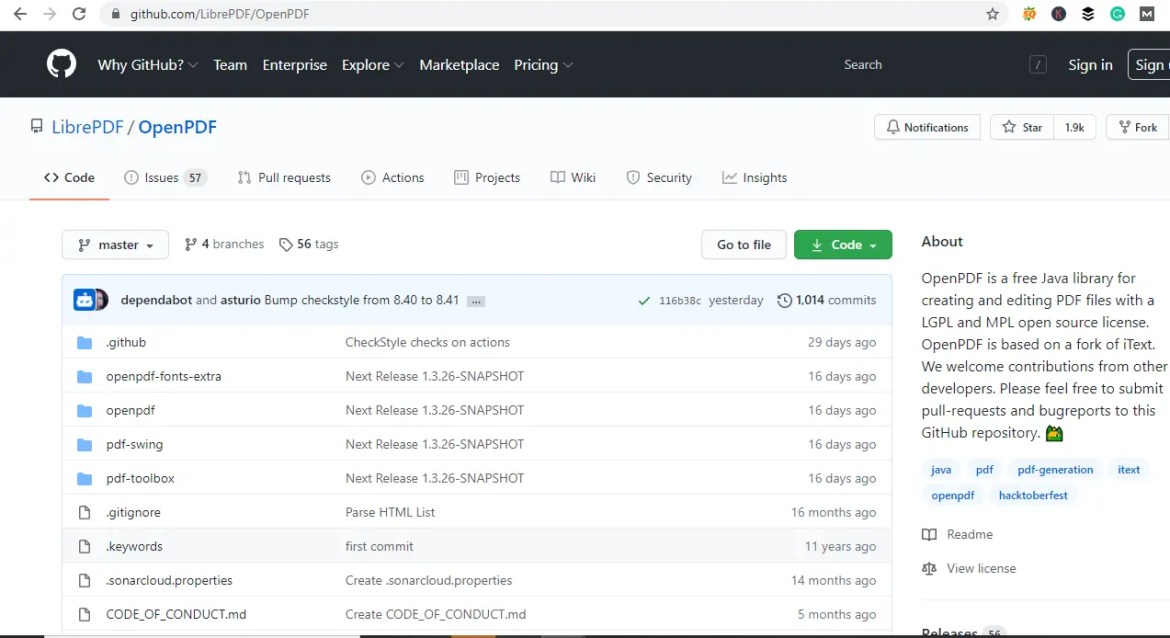The width and height of the screenshot is (1170, 638).
Task: Open the 1.9k stargazers count
Action: (x=1074, y=128)
